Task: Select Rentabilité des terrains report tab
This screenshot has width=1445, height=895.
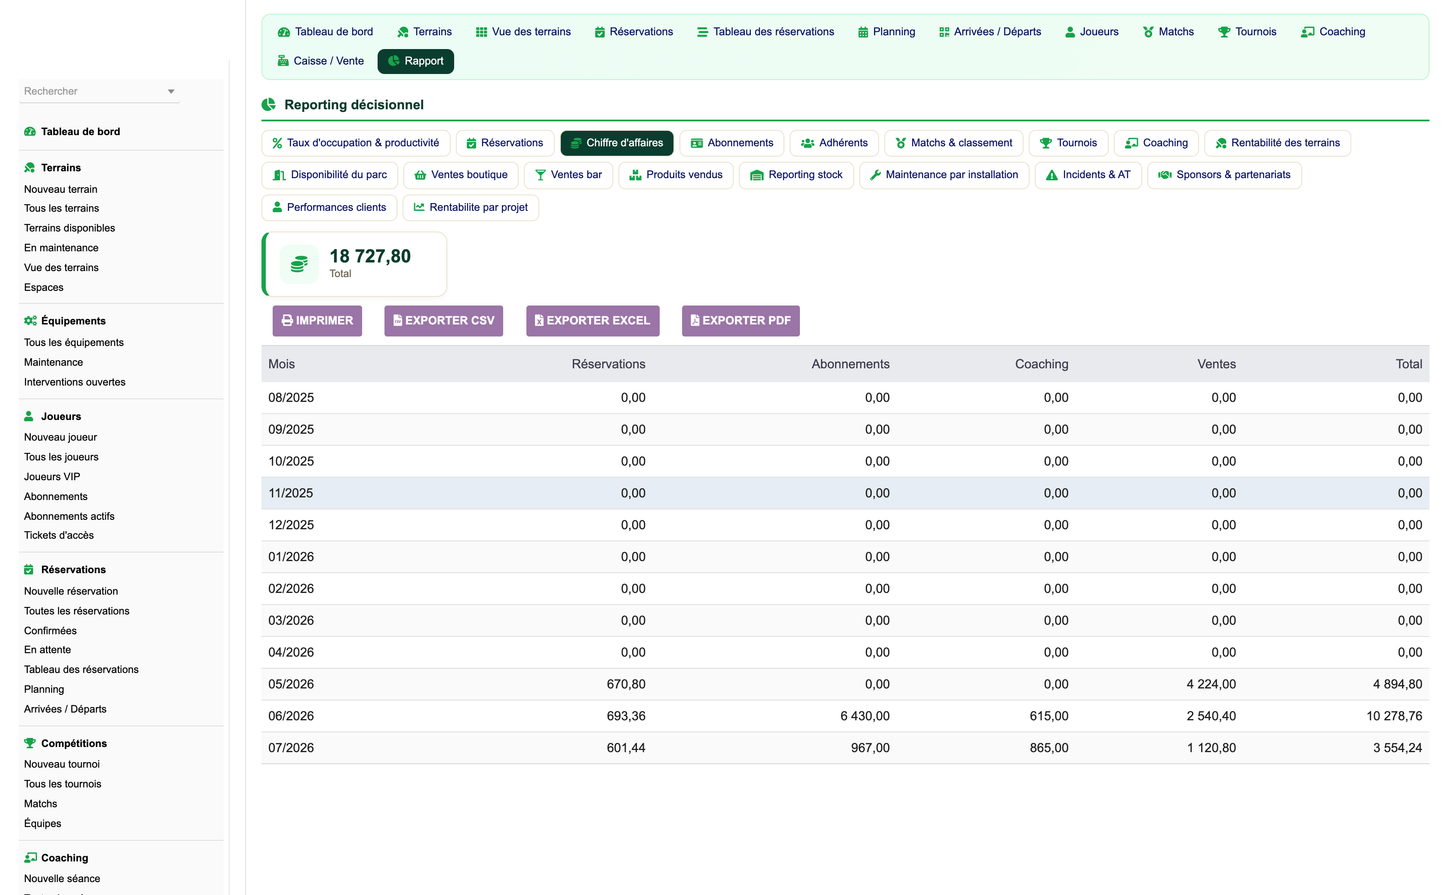Action: click(x=1278, y=143)
